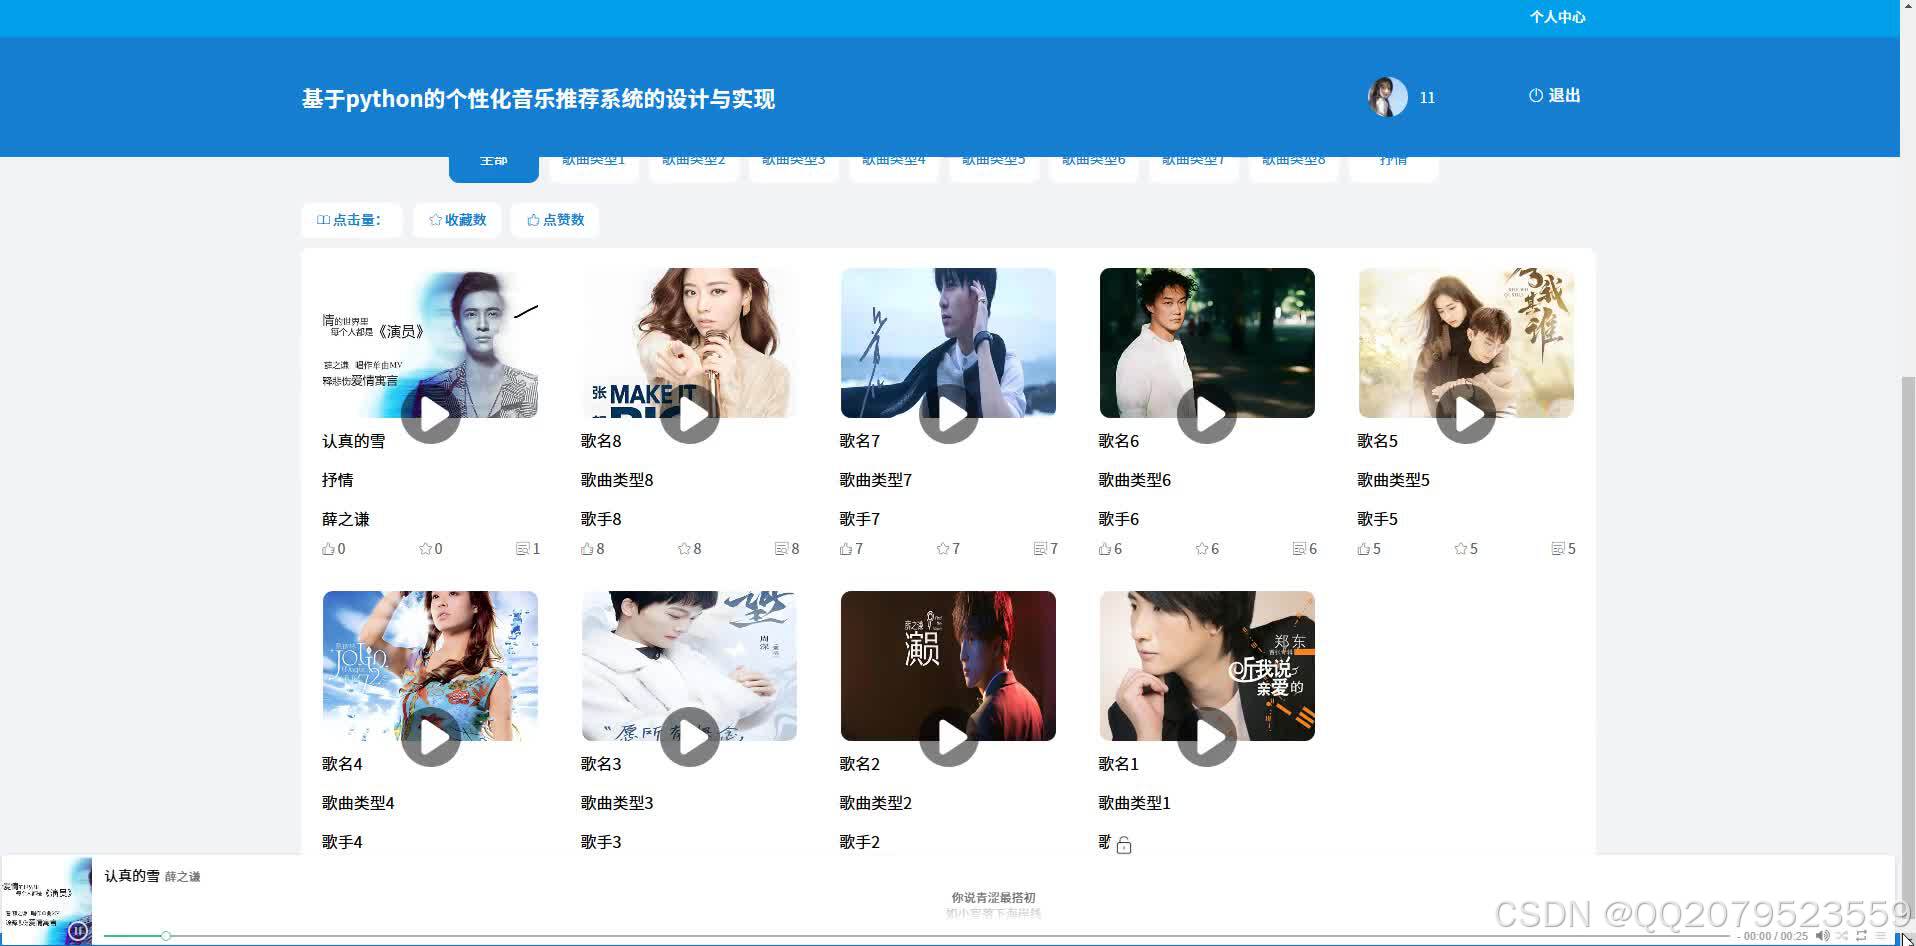Open 个人中心 in the top bar
The height and width of the screenshot is (946, 1916).
[x=1557, y=17]
